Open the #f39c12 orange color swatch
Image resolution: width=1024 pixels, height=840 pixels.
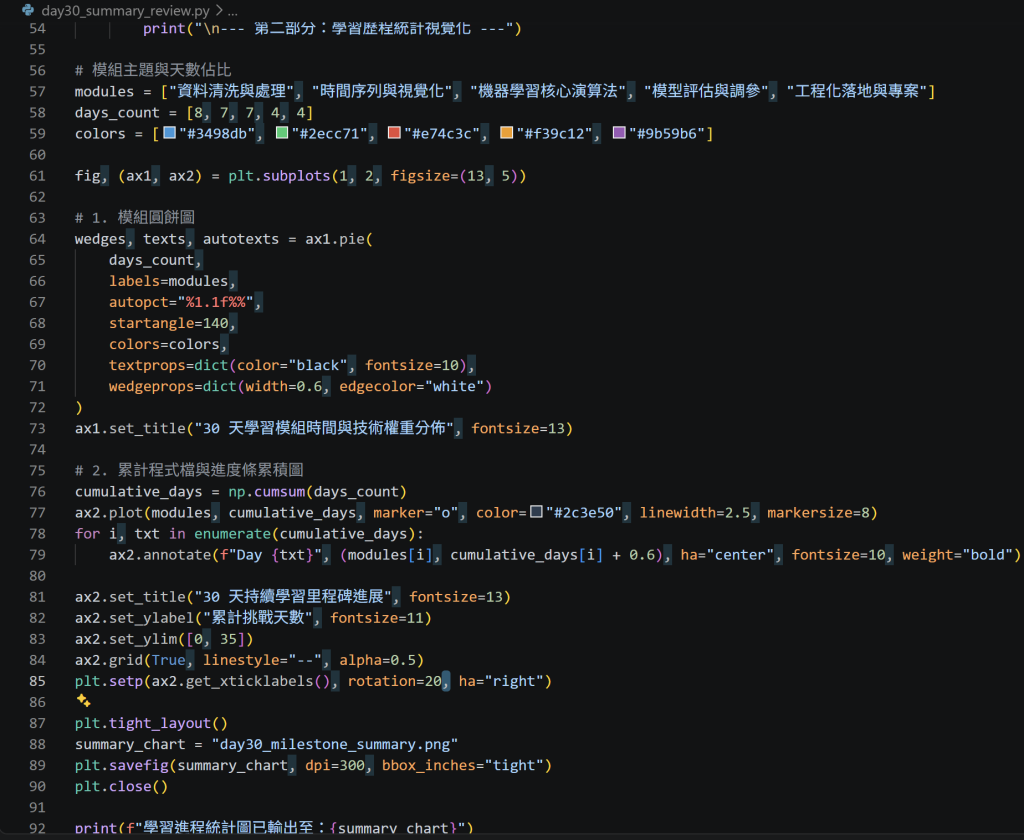click(506, 133)
